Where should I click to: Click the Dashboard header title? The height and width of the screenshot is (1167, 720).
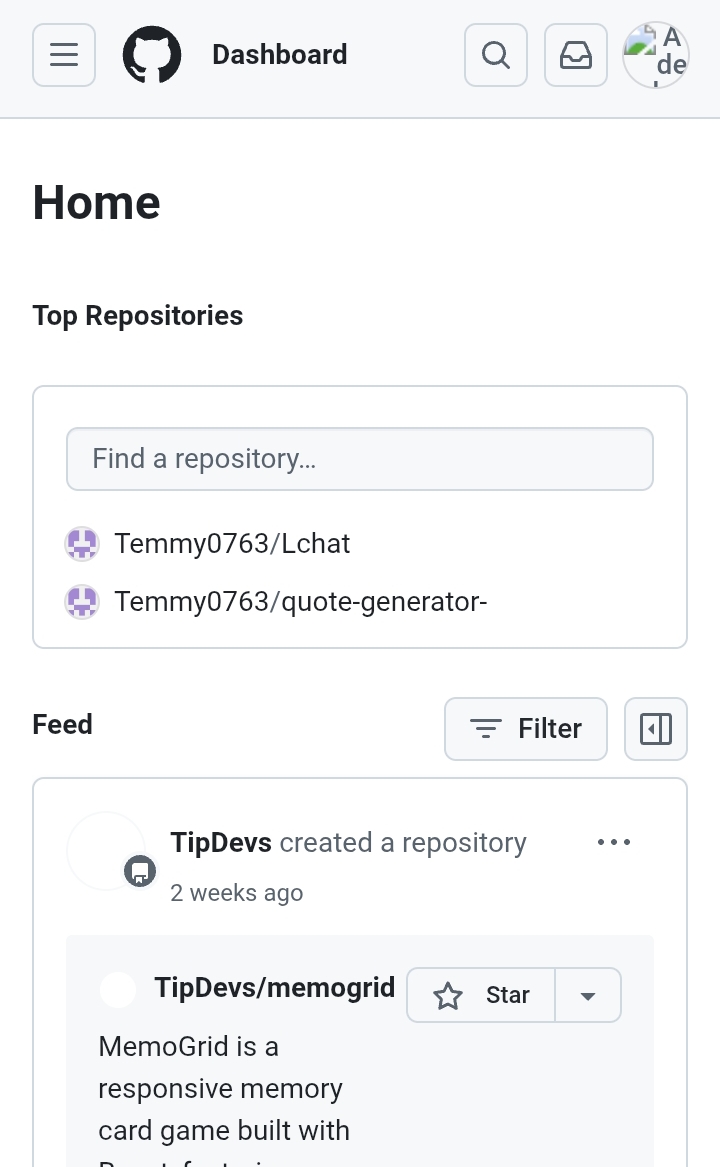[x=280, y=55]
